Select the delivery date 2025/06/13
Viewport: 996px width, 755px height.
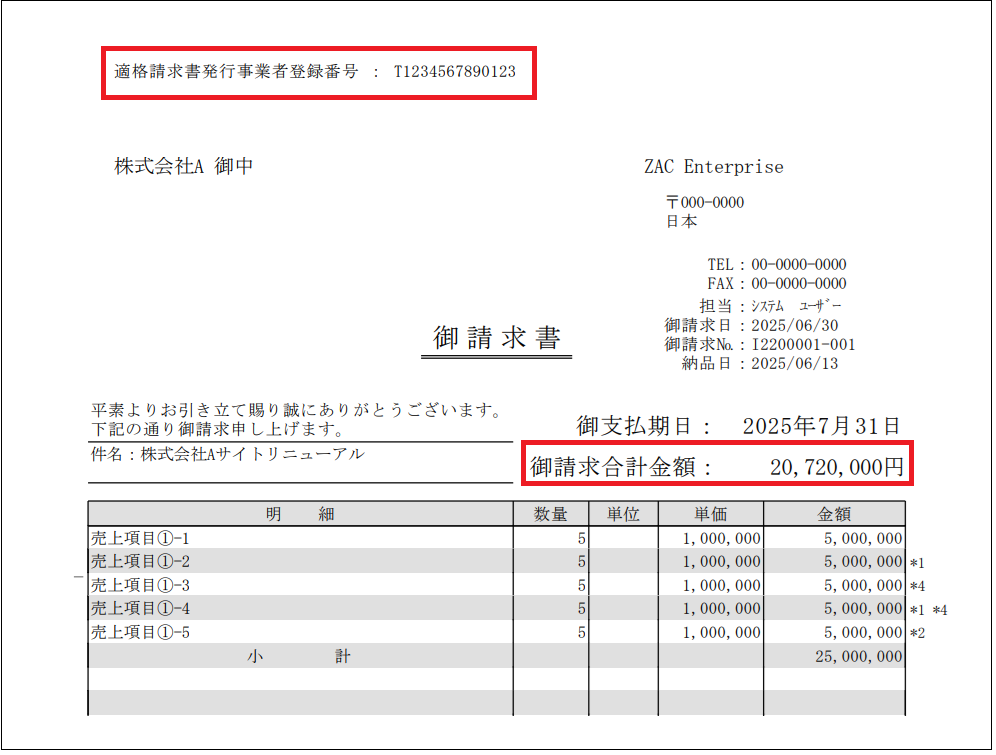coord(794,364)
